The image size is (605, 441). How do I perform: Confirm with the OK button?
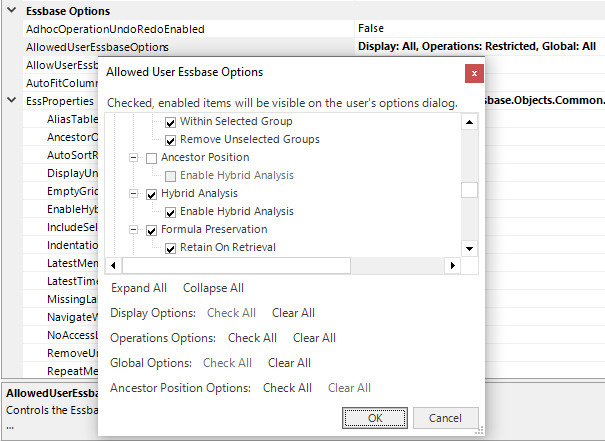click(x=375, y=418)
